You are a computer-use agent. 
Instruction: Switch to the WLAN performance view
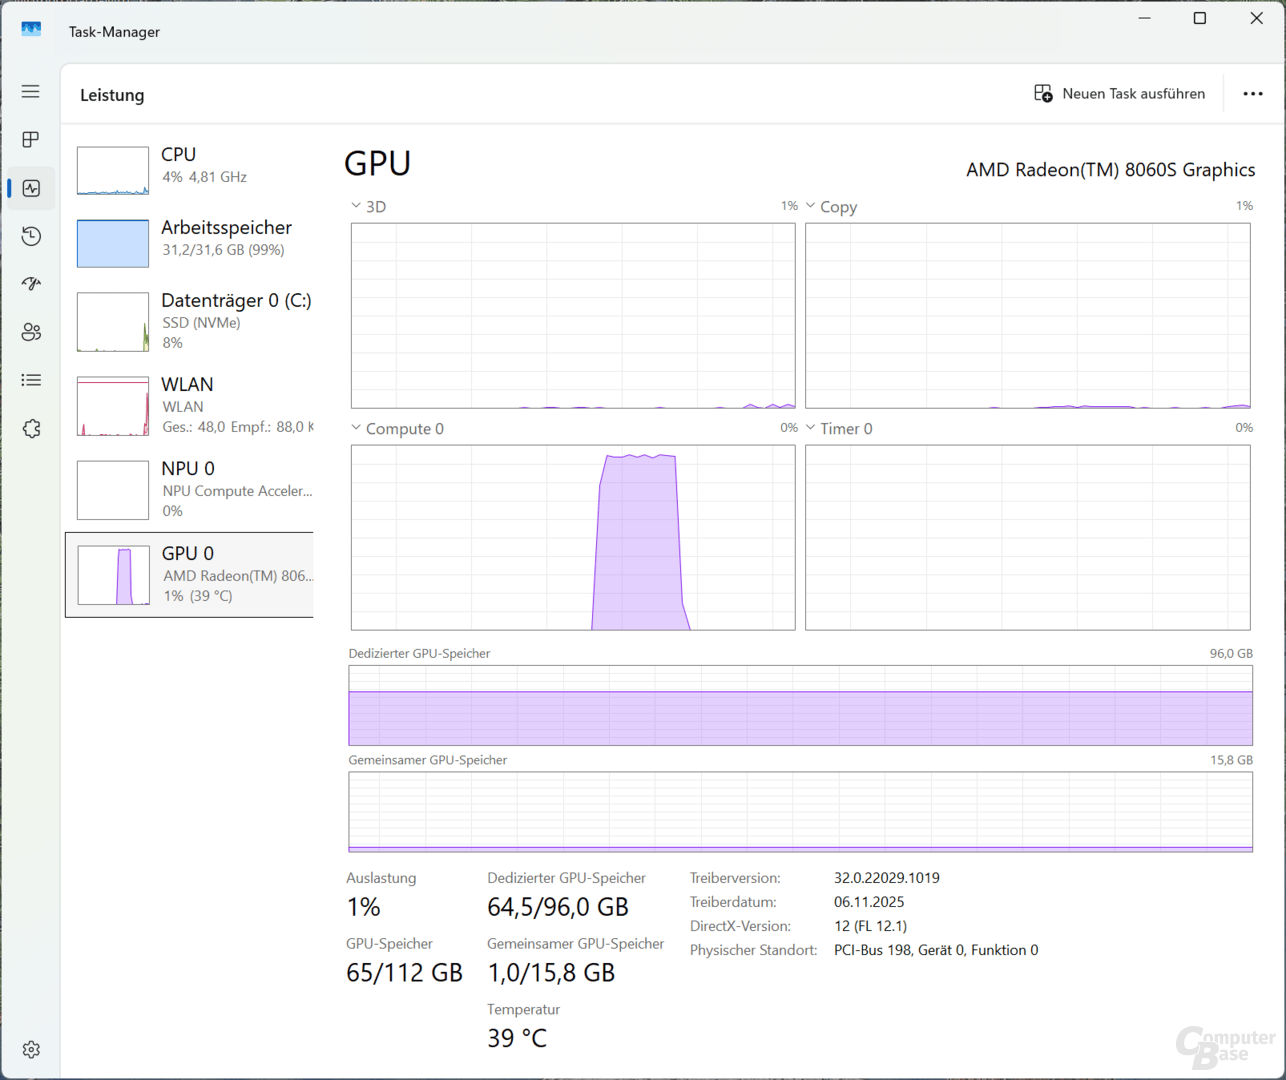(x=190, y=404)
